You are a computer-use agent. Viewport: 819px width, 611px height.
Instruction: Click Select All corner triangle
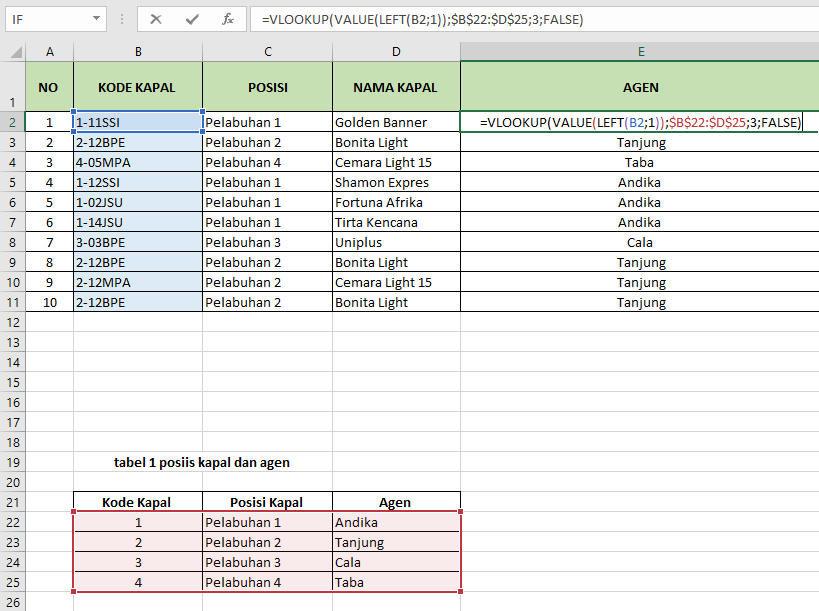pyautogui.click(x=16, y=52)
